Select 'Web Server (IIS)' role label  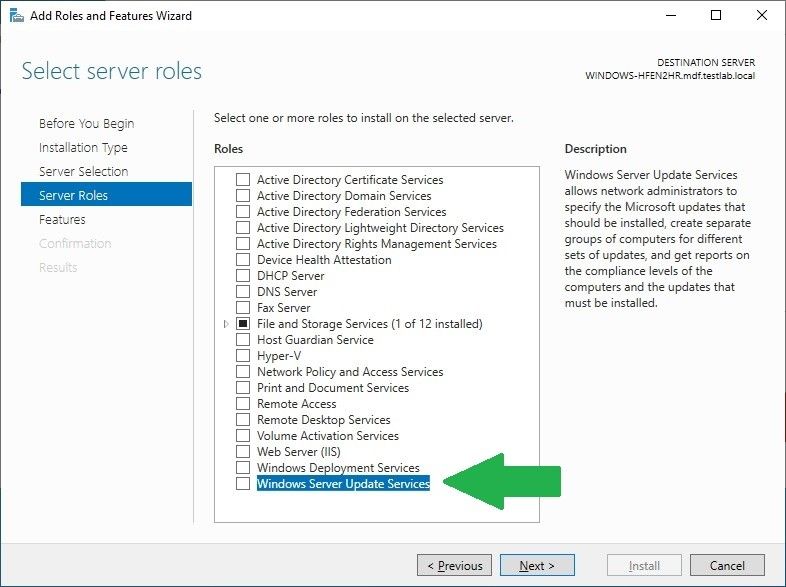pyautogui.click(x=299, y=452)
